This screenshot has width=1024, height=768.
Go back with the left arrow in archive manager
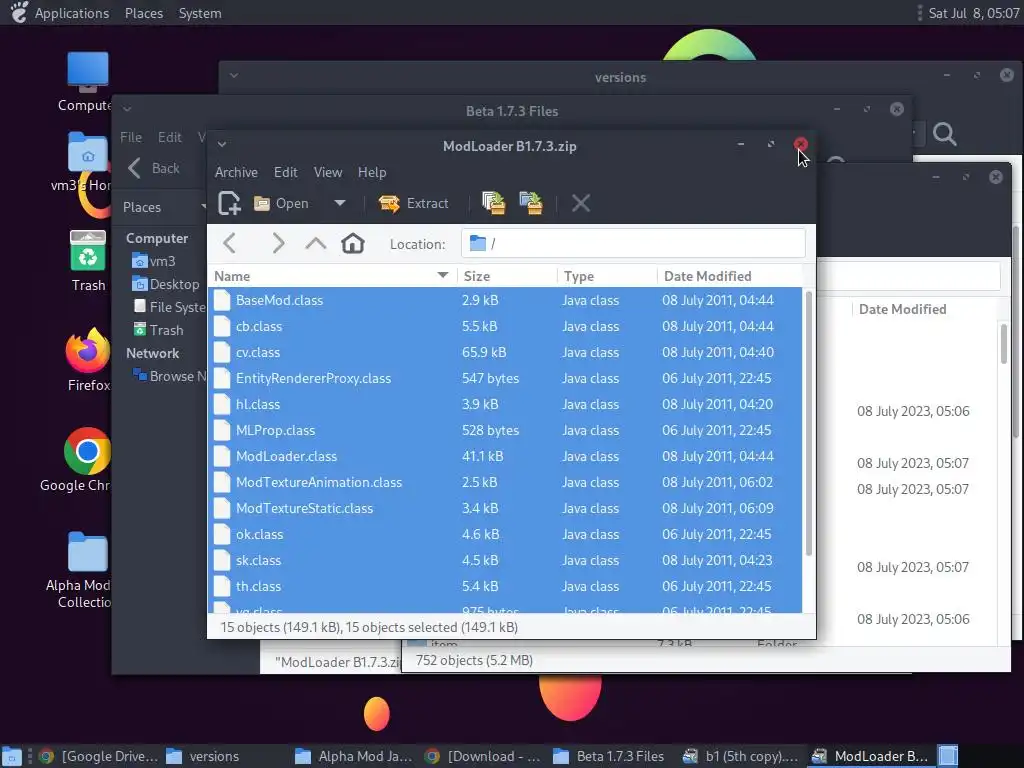coord(230,244)
